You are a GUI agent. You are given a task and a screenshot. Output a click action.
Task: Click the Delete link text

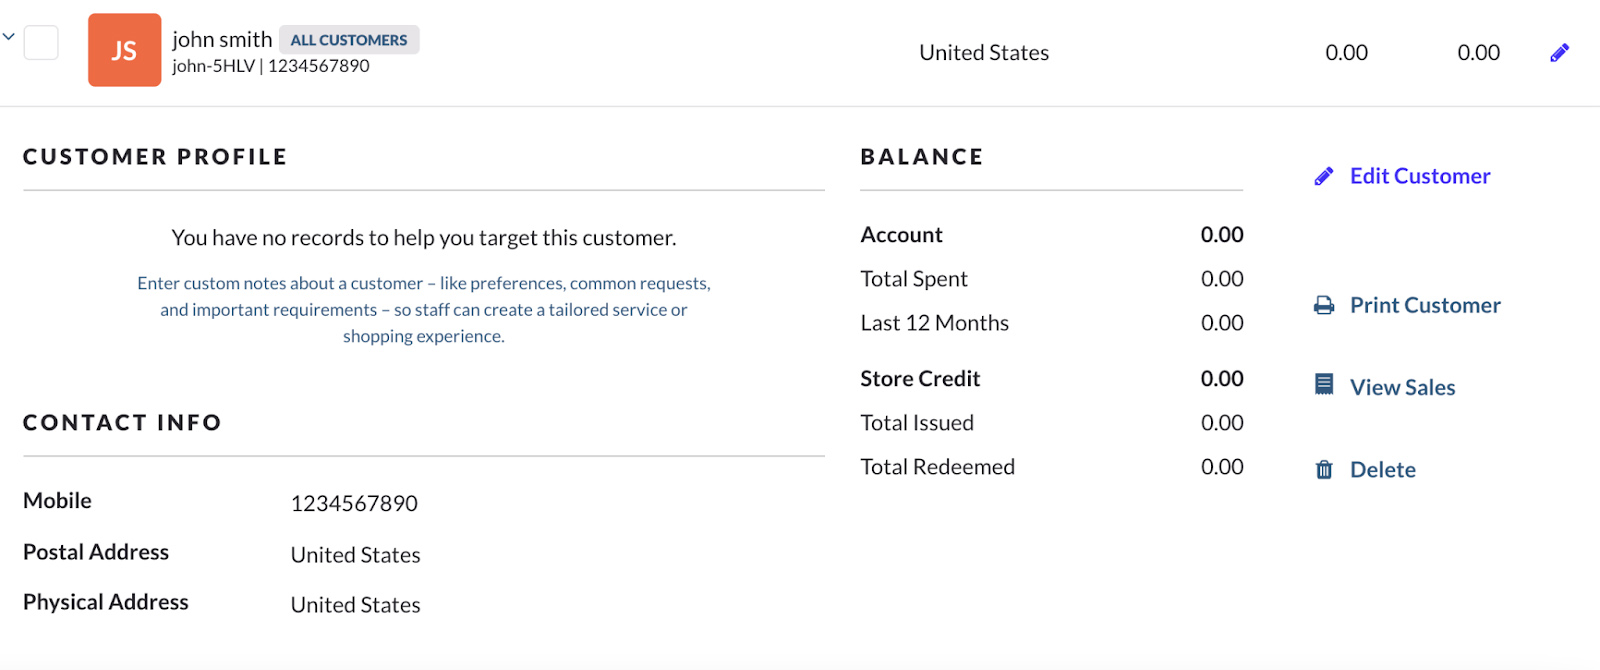coord(1382,470)
